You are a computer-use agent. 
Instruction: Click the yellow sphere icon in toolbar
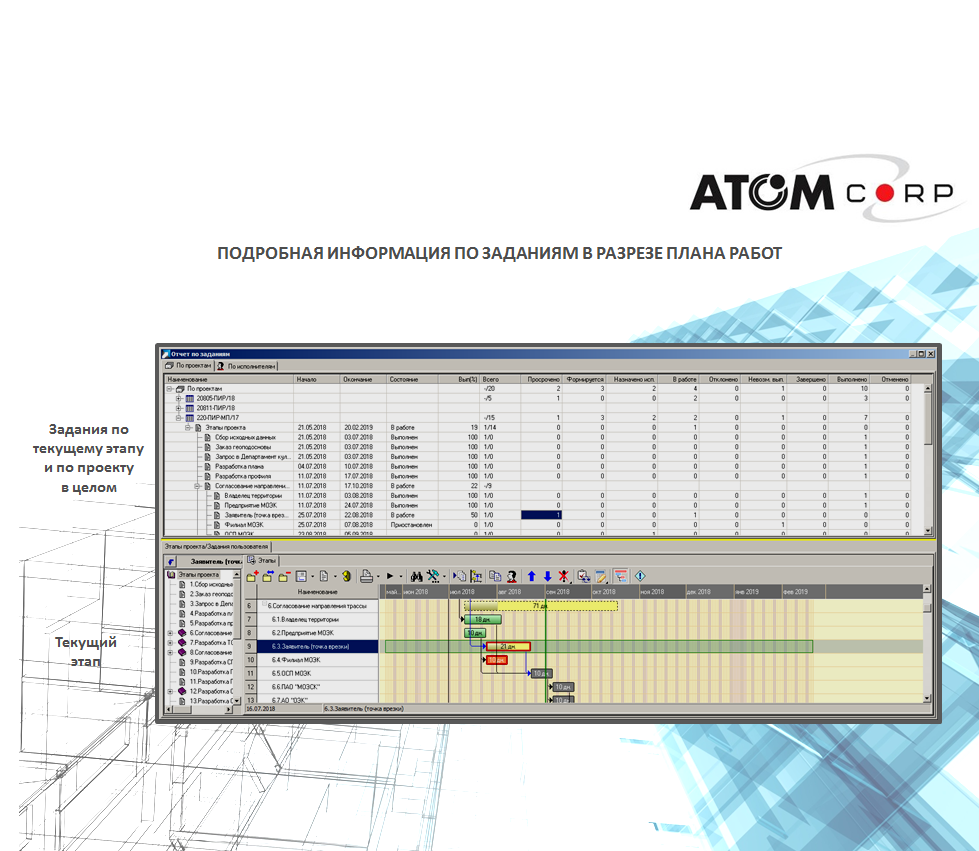pos(346,576)
